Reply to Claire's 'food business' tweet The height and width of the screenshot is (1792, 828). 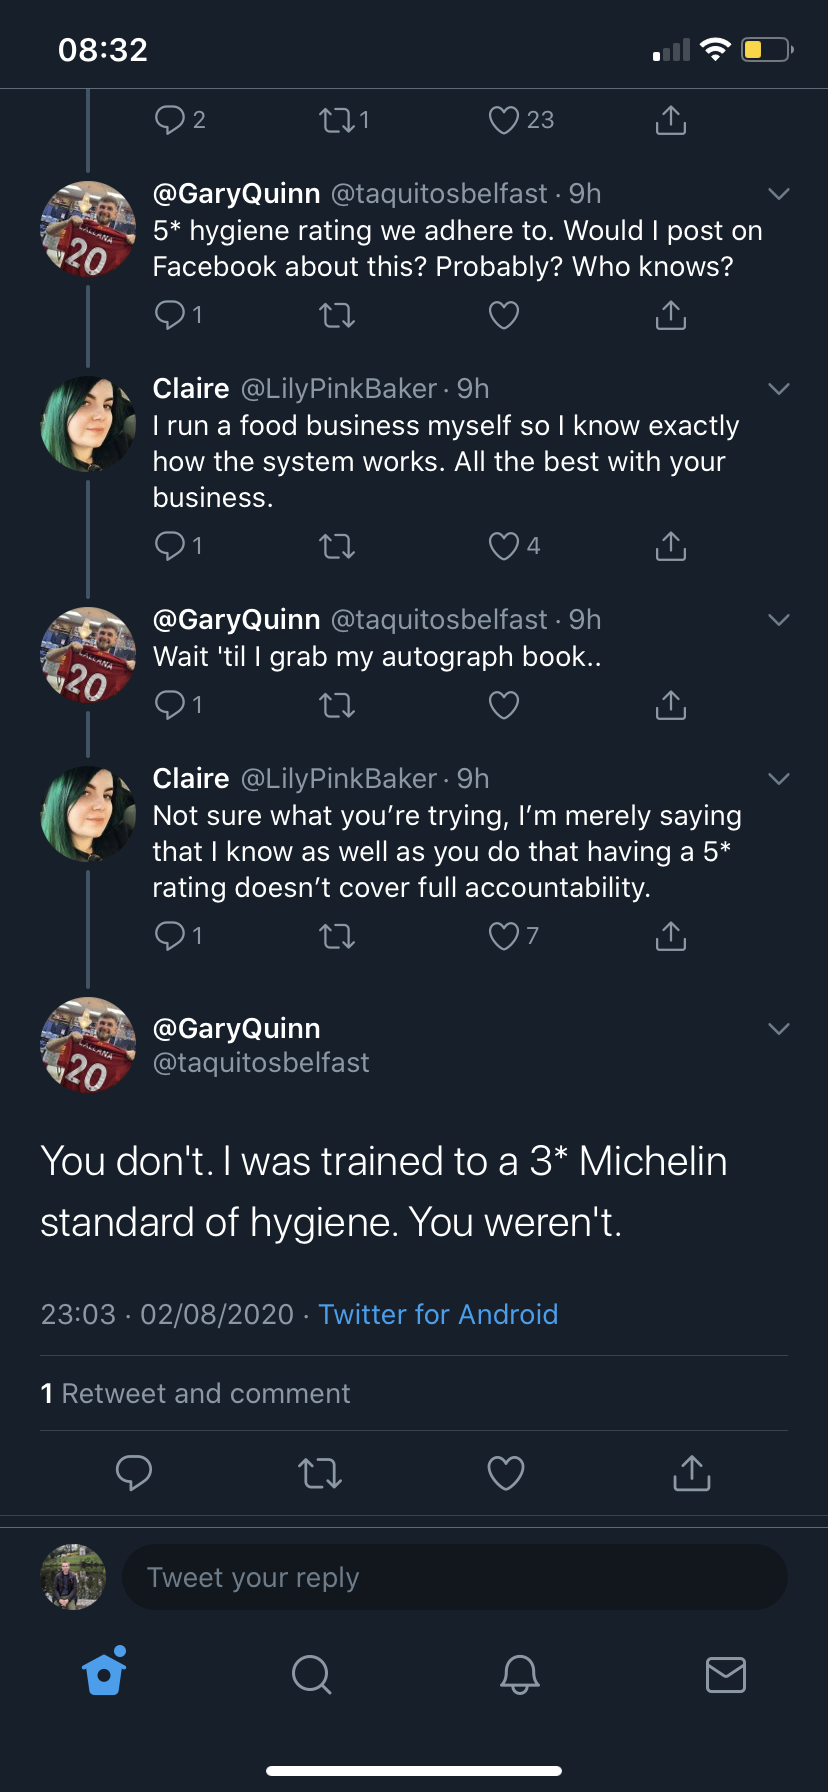170,546
